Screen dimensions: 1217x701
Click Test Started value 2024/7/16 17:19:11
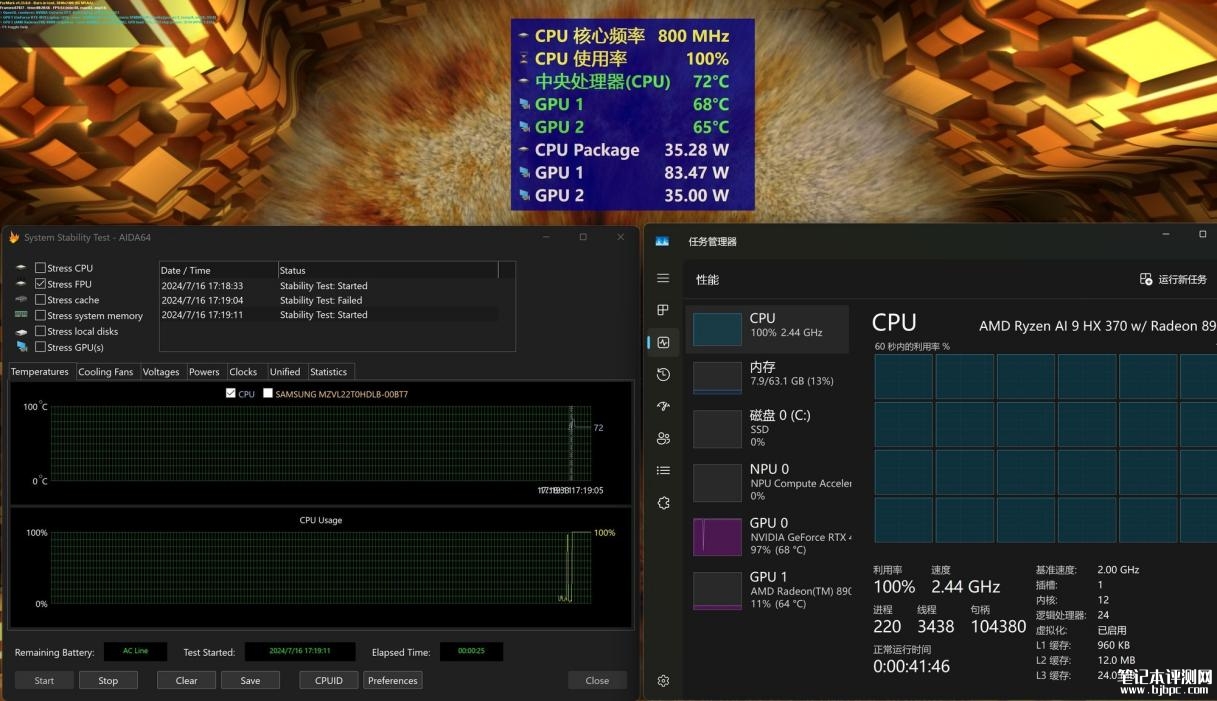pos(299,651)
